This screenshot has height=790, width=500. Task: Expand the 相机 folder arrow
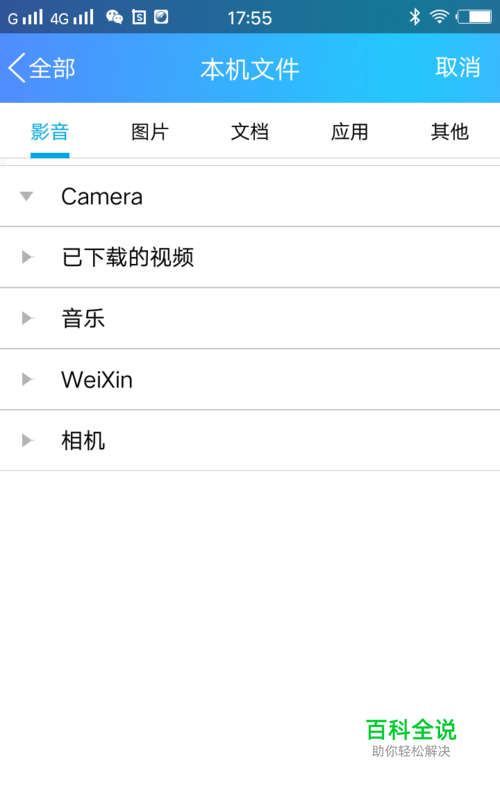[x=27, y=440]
